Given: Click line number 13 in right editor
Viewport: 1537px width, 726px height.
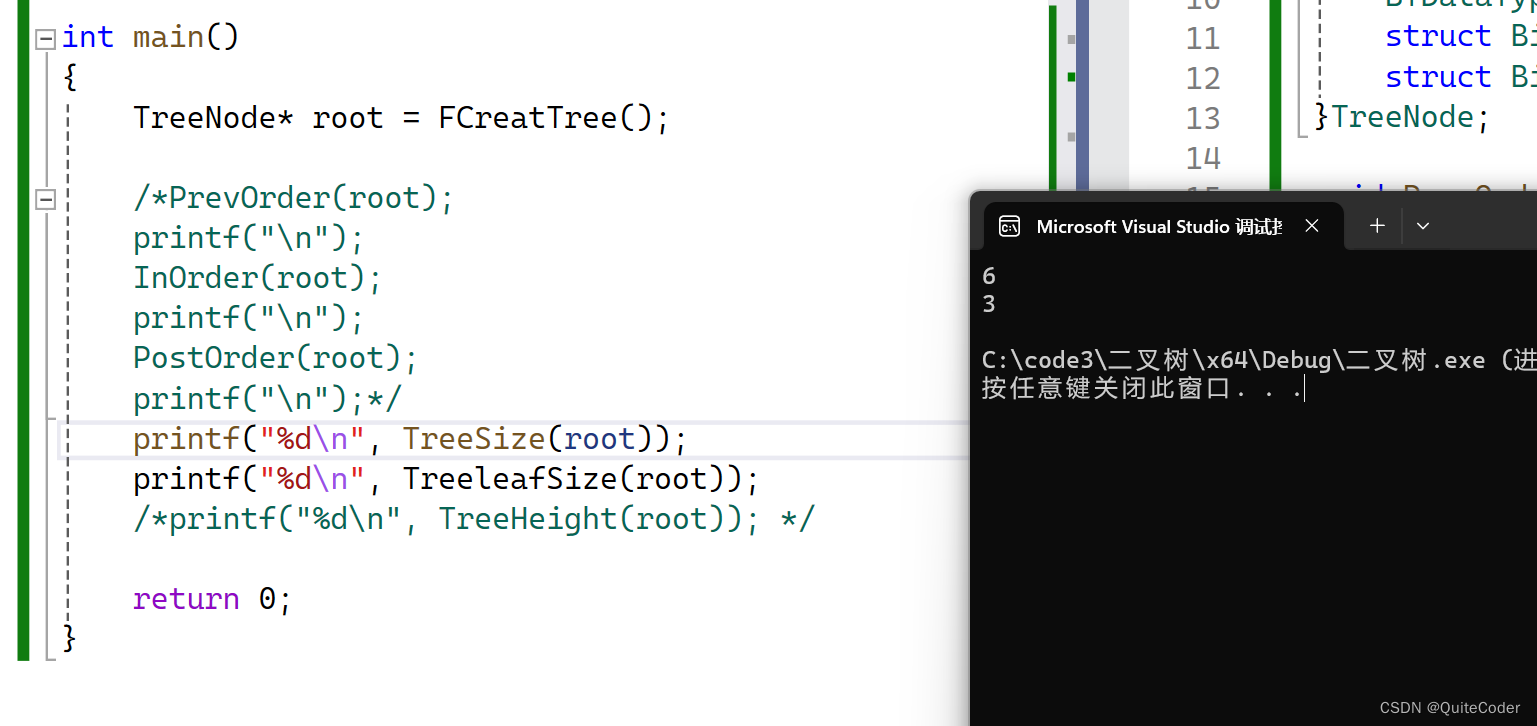Looking at the screenshot, I should click(x=1203, y=118).
